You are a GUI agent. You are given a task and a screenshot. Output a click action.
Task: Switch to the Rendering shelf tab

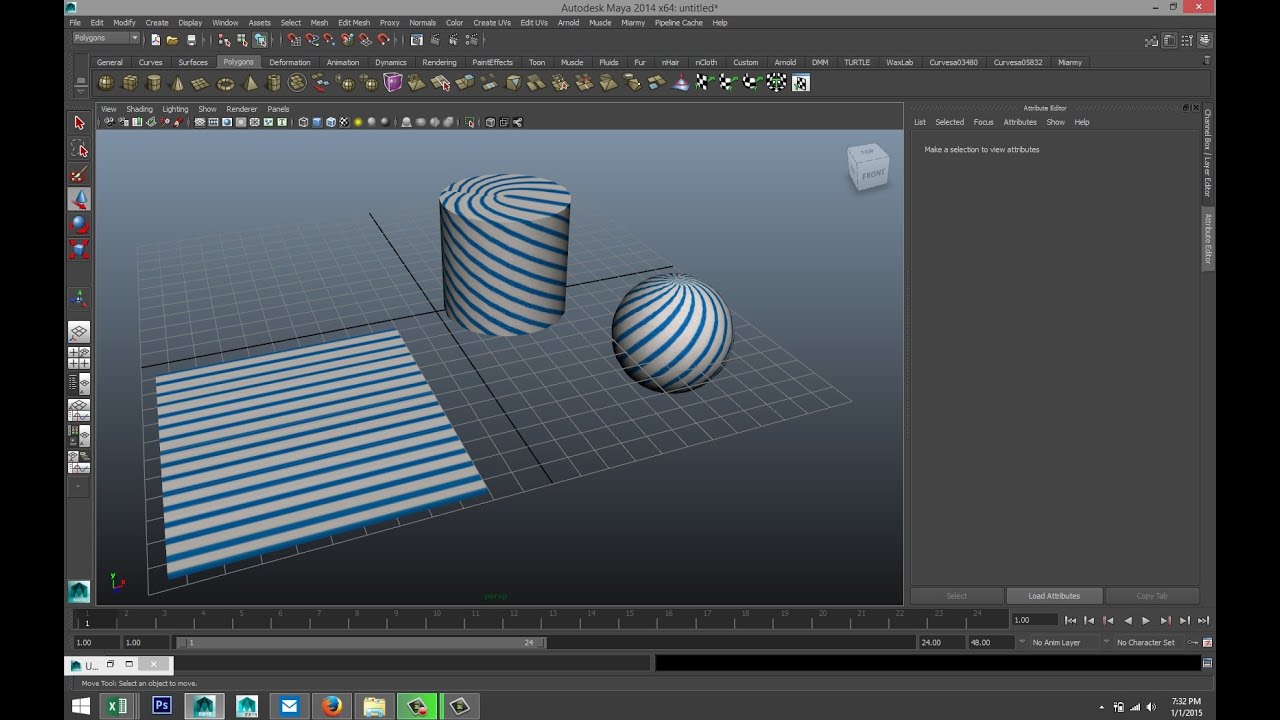coord(438,62)
